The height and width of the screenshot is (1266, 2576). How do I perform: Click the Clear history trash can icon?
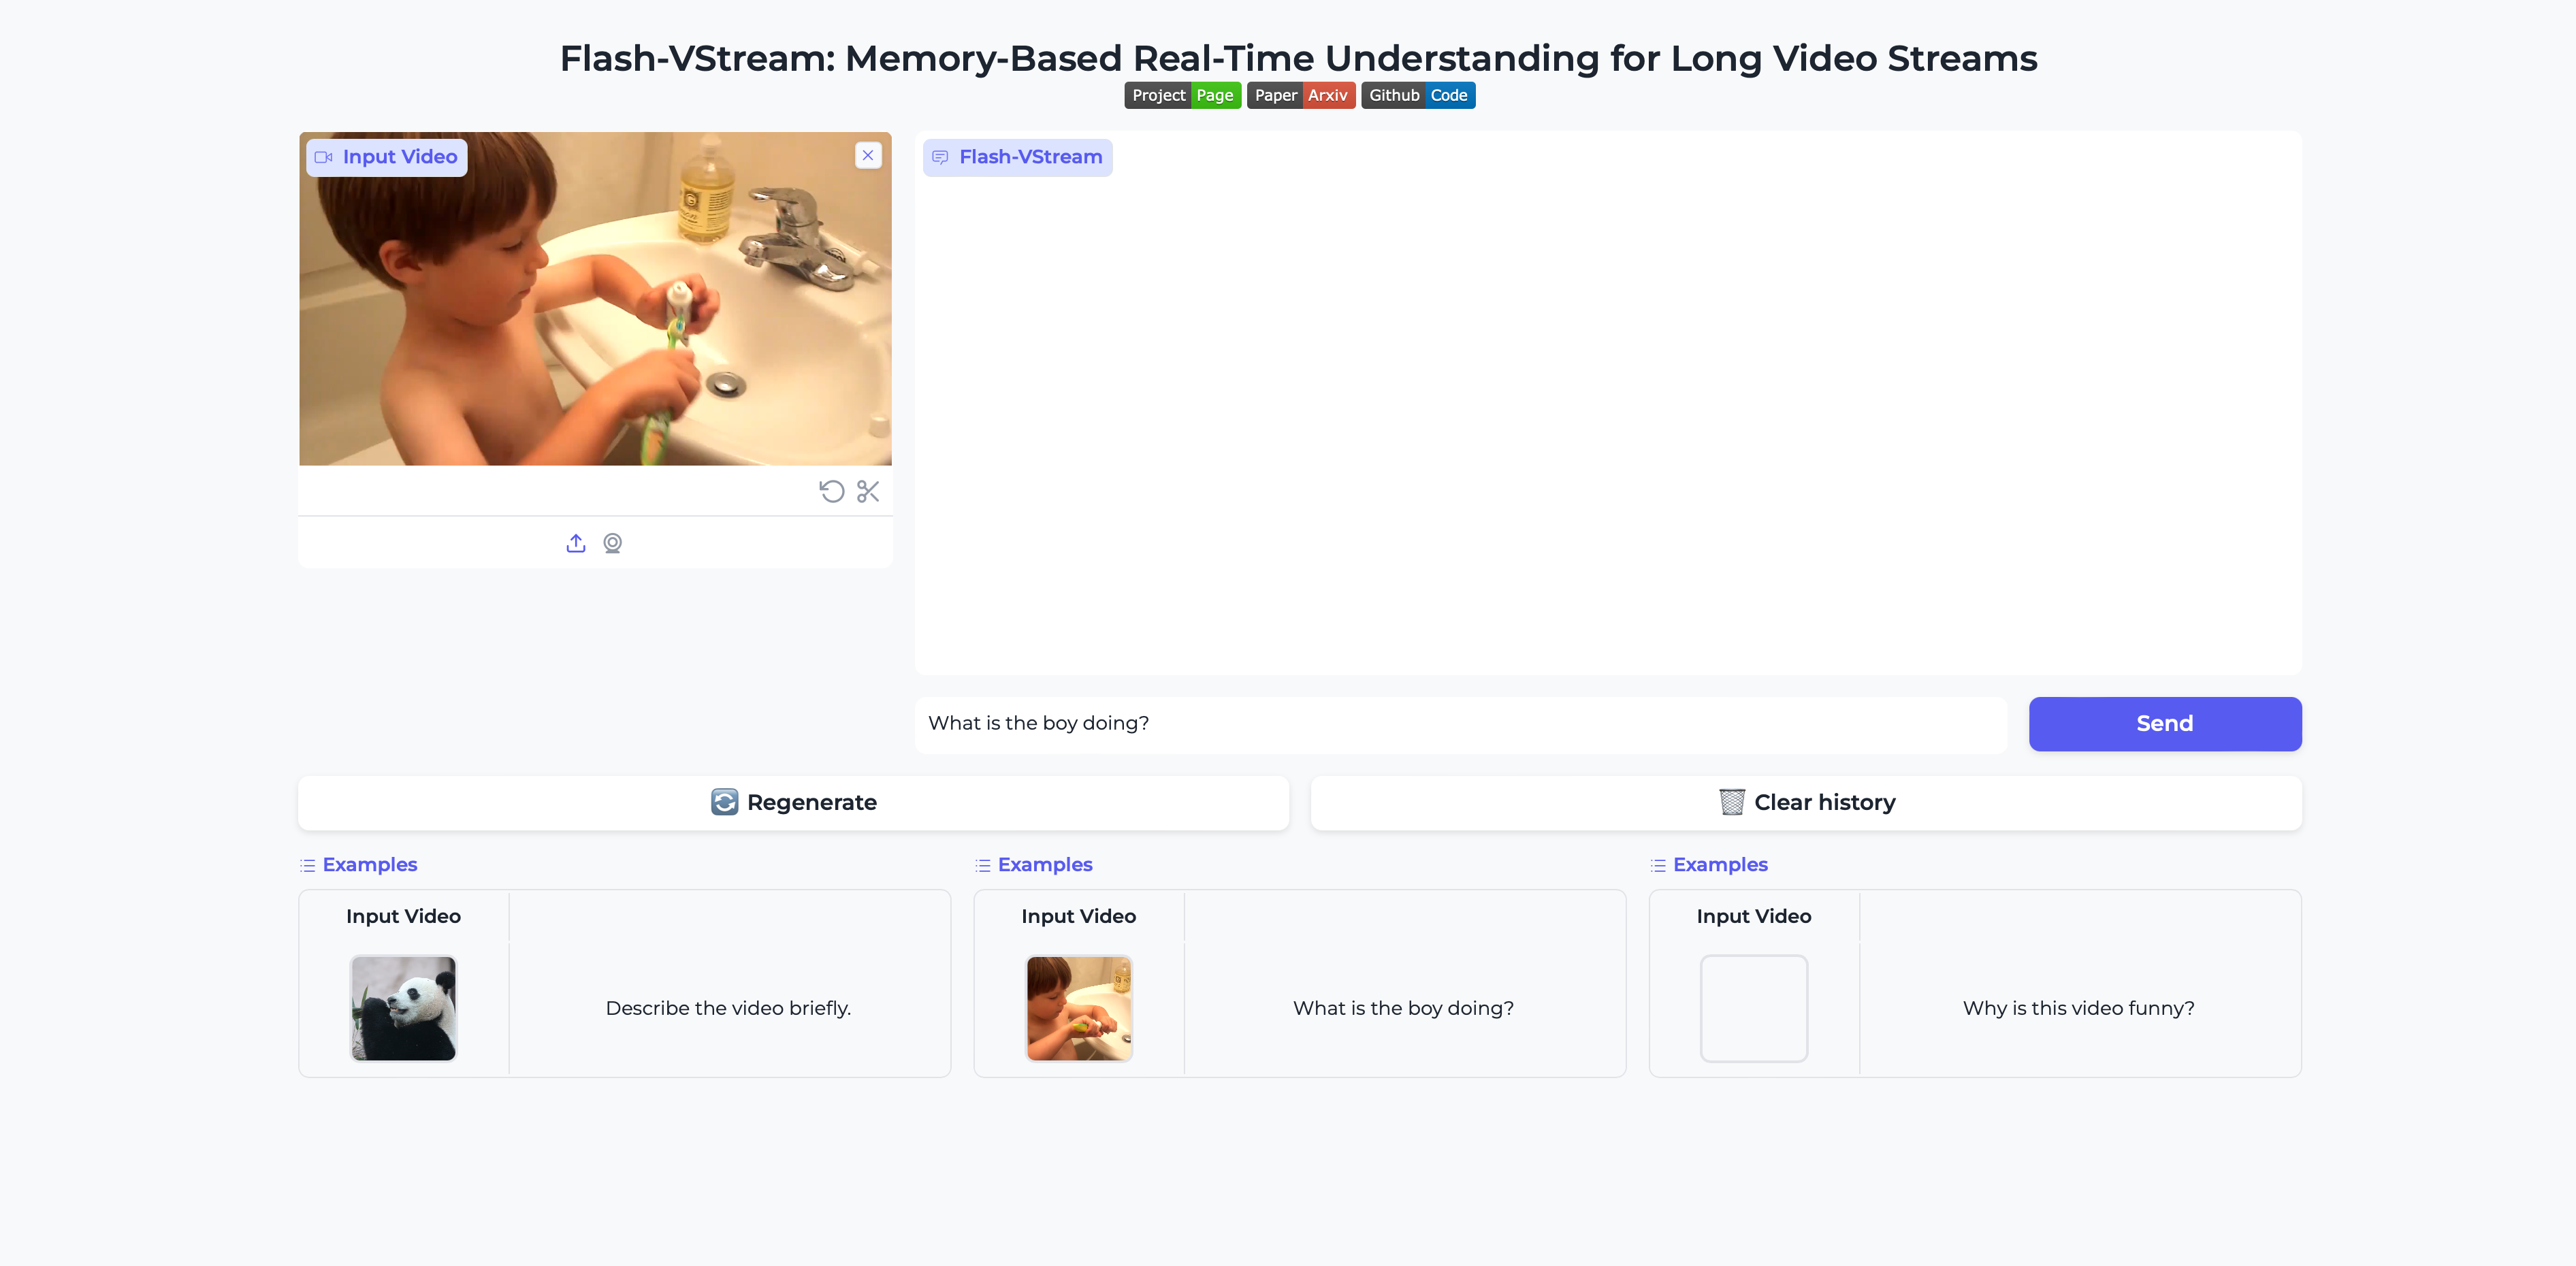click(x=1732, y=802)
